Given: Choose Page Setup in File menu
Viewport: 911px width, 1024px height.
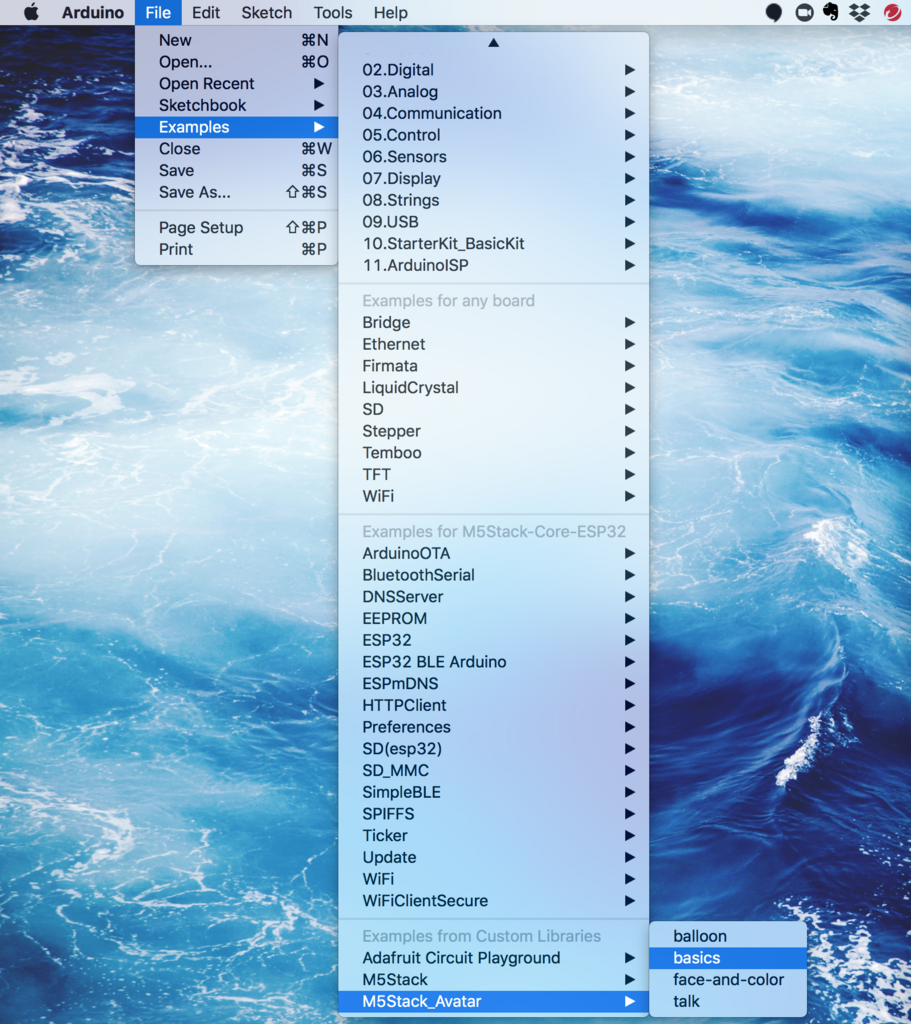Looking at the screenshot, I should (x=236, y=227).
